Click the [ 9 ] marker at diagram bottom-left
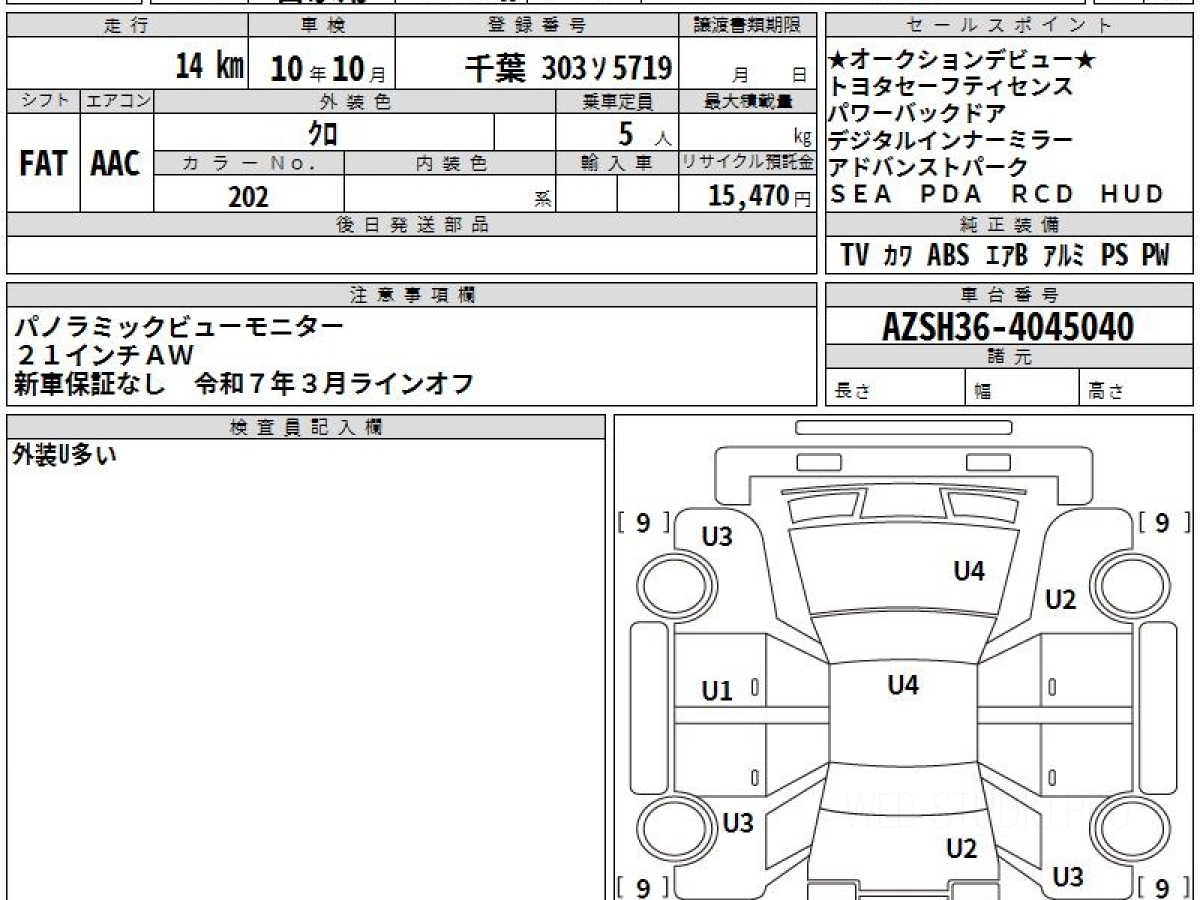Viewport: 1200px width, 900px height. tap(643, 887)
